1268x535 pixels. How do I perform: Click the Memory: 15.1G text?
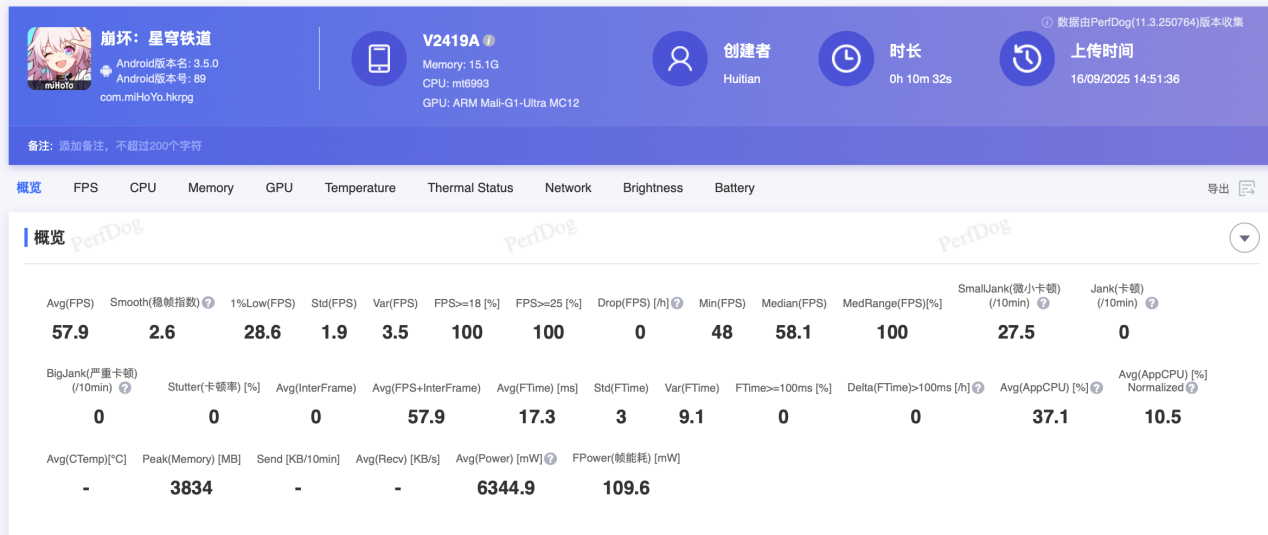460,65
